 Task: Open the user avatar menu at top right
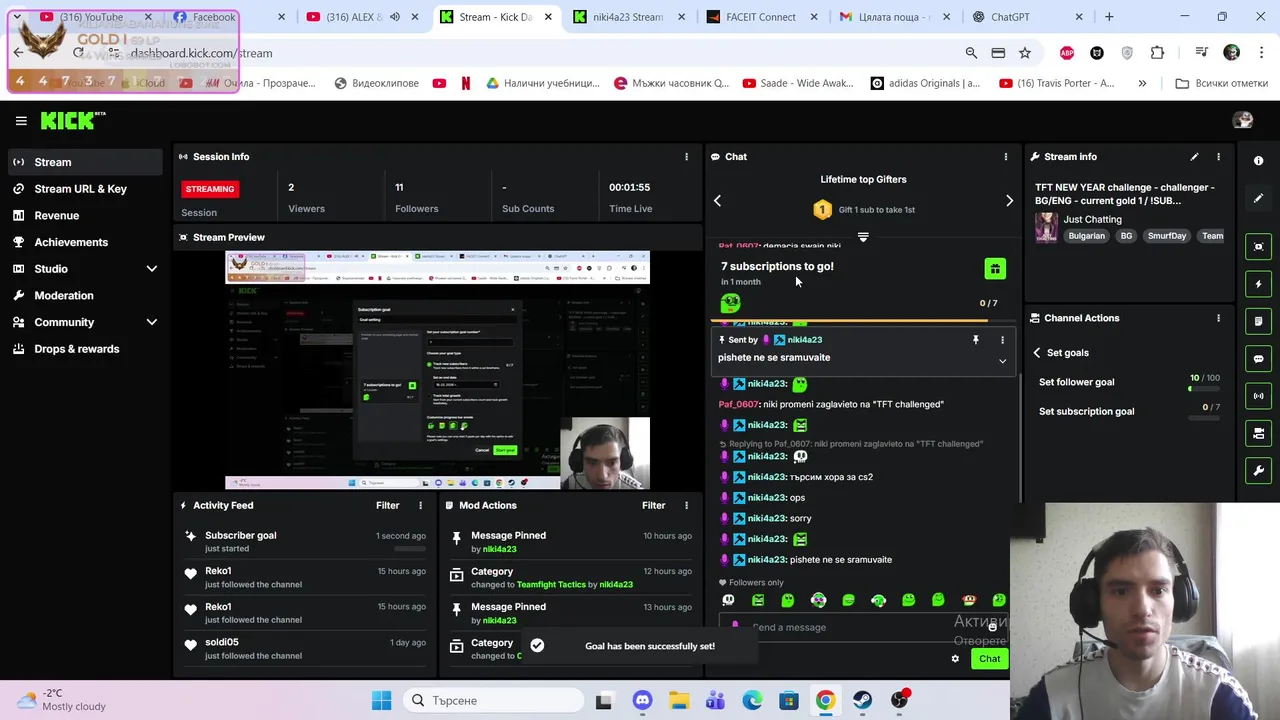pos(1243,121)
